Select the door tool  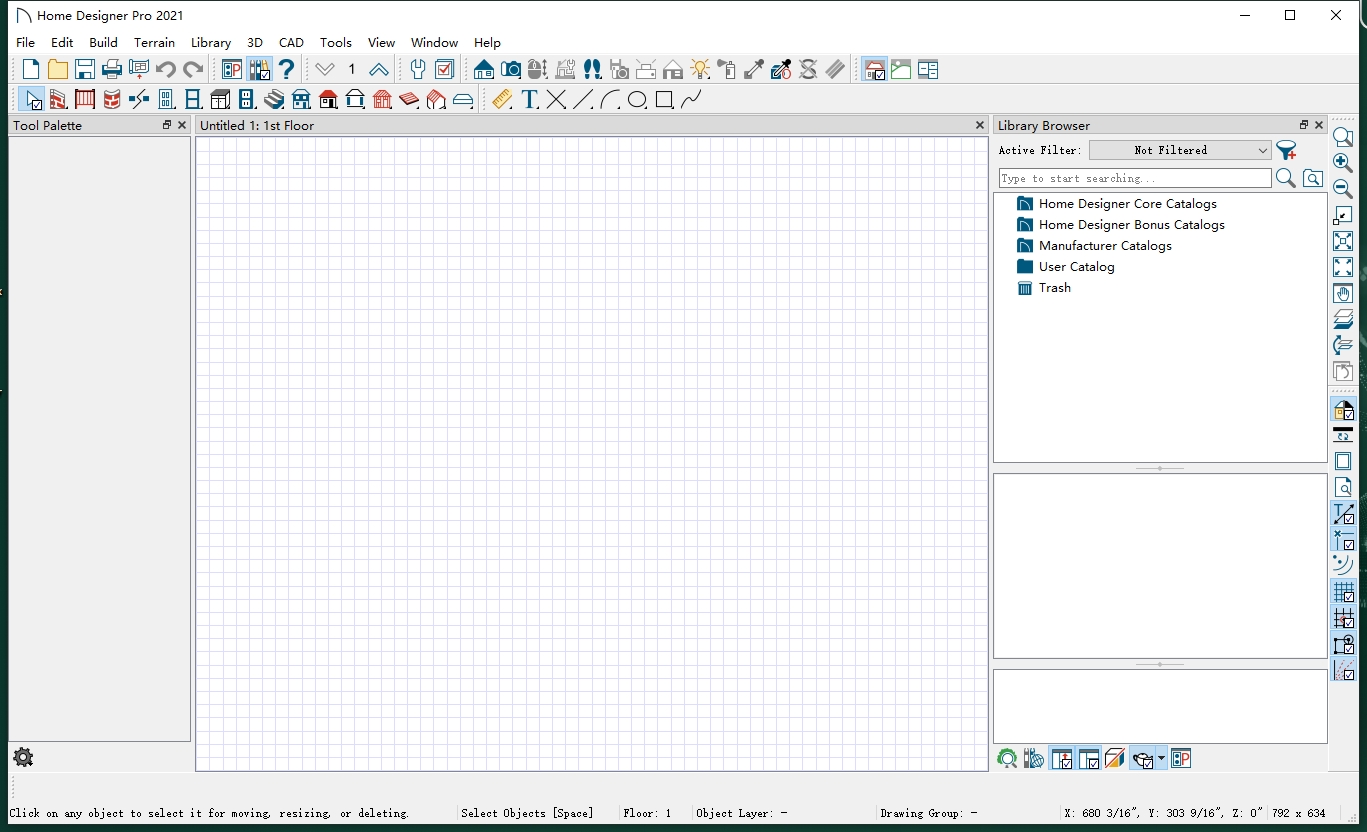coord(166,100)
